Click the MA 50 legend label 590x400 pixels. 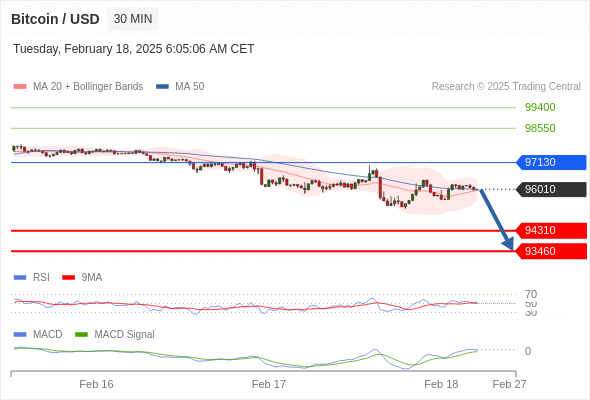190,87
